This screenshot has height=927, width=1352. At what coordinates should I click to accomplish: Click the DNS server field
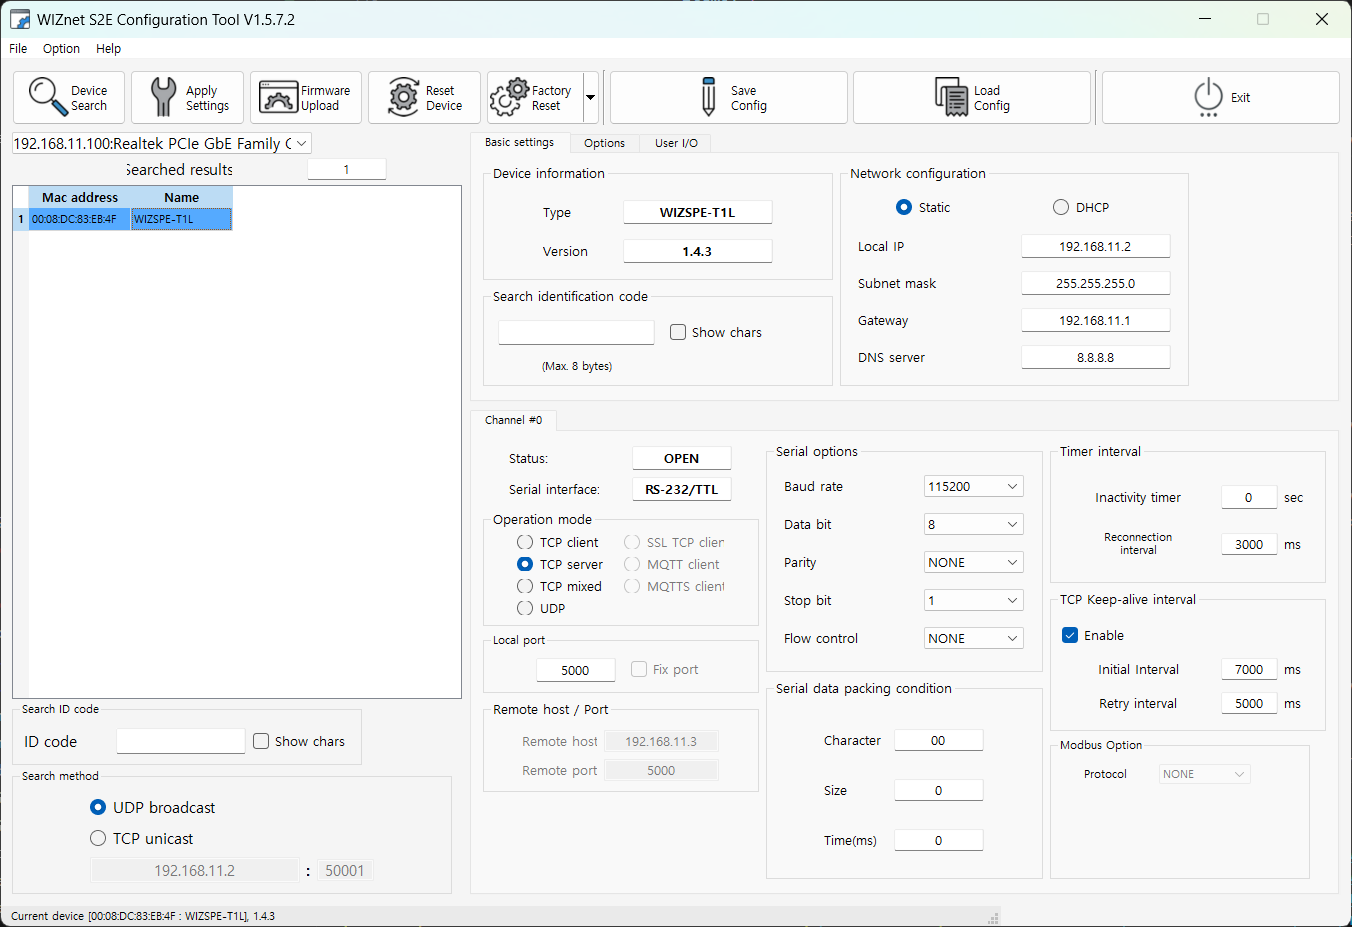[x=1095, y=357]
